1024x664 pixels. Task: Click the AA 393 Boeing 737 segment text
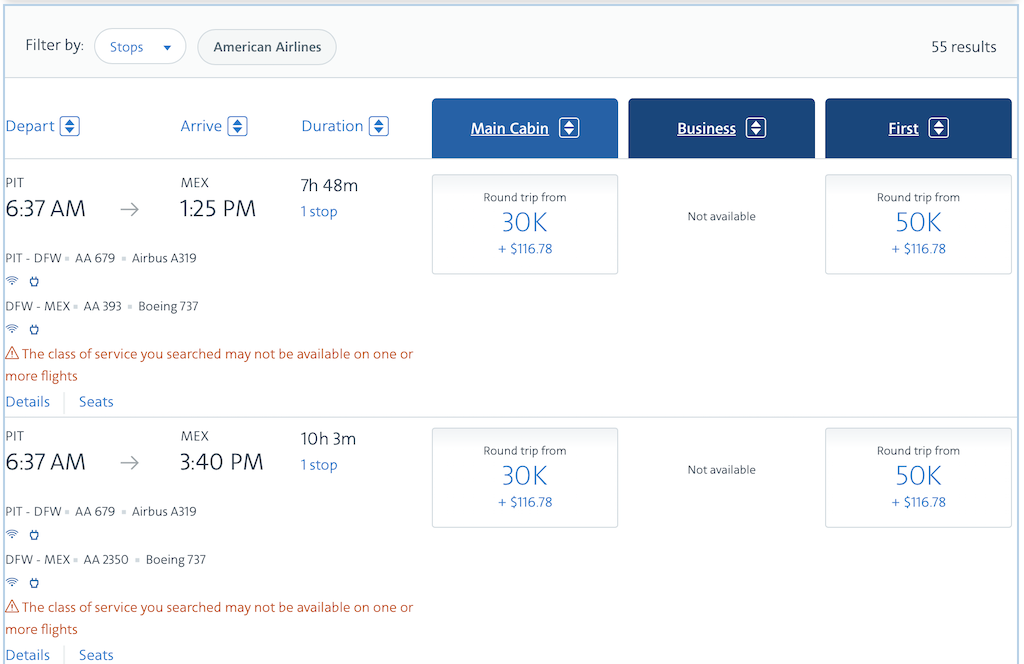click(102, 306)
